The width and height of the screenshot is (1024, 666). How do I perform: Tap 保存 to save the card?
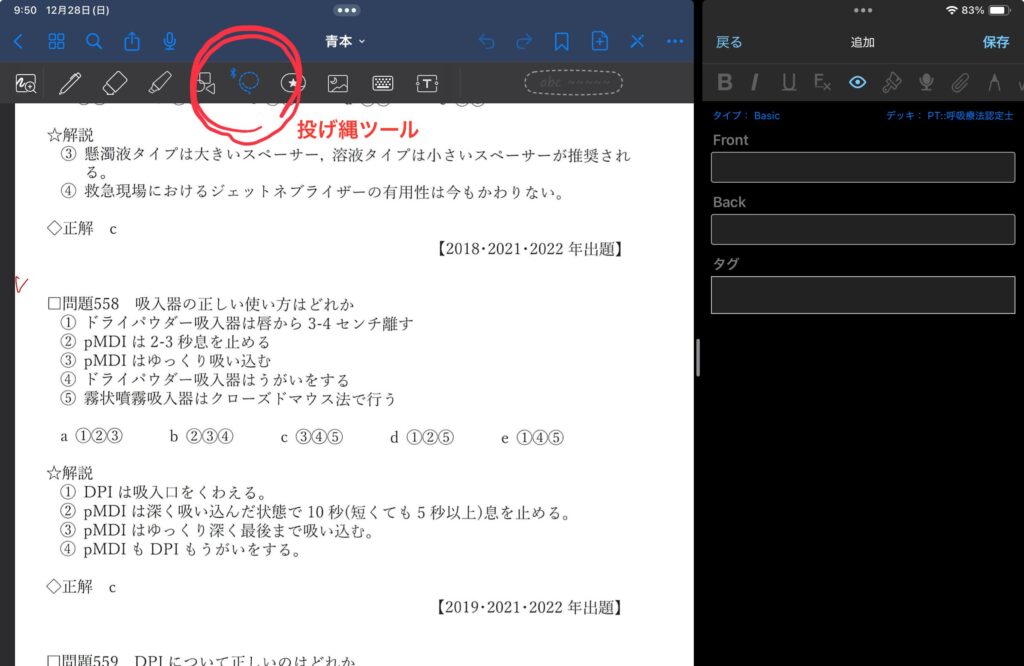tap(995, 42)
